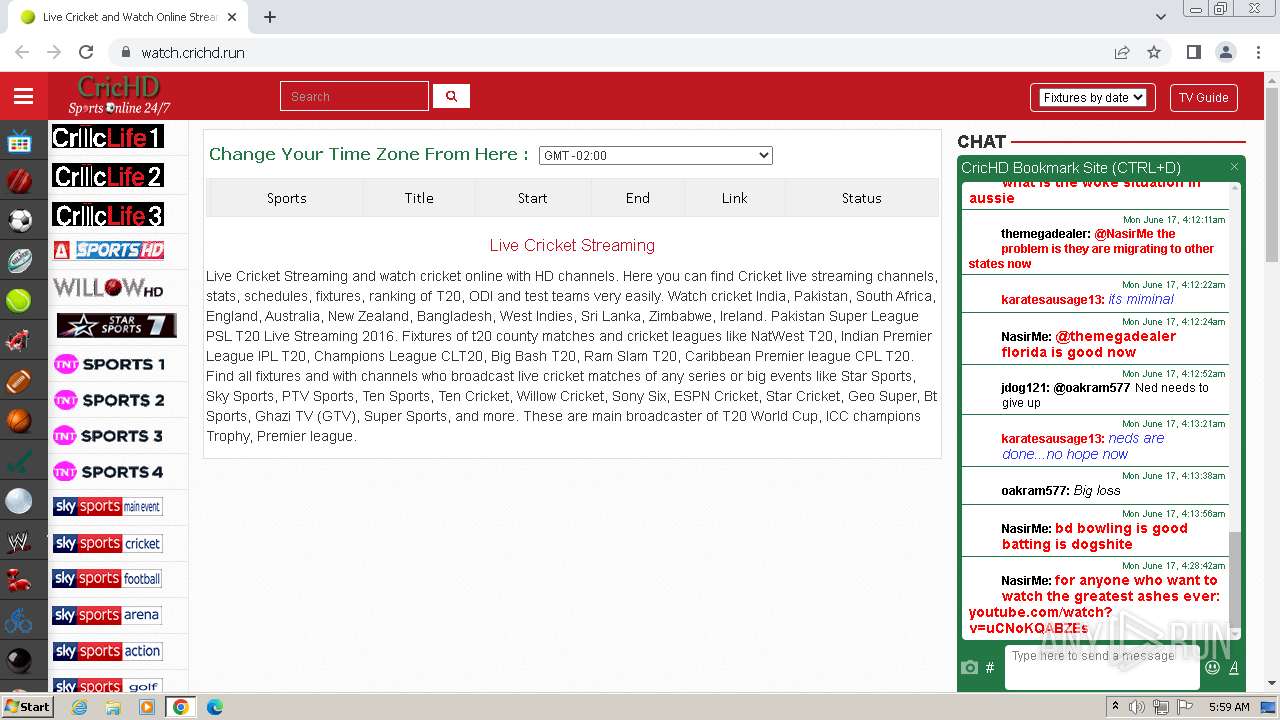Focus the Search input field
The width and height of the screenshot is (1280, 720).
click(x=354, y=96)
